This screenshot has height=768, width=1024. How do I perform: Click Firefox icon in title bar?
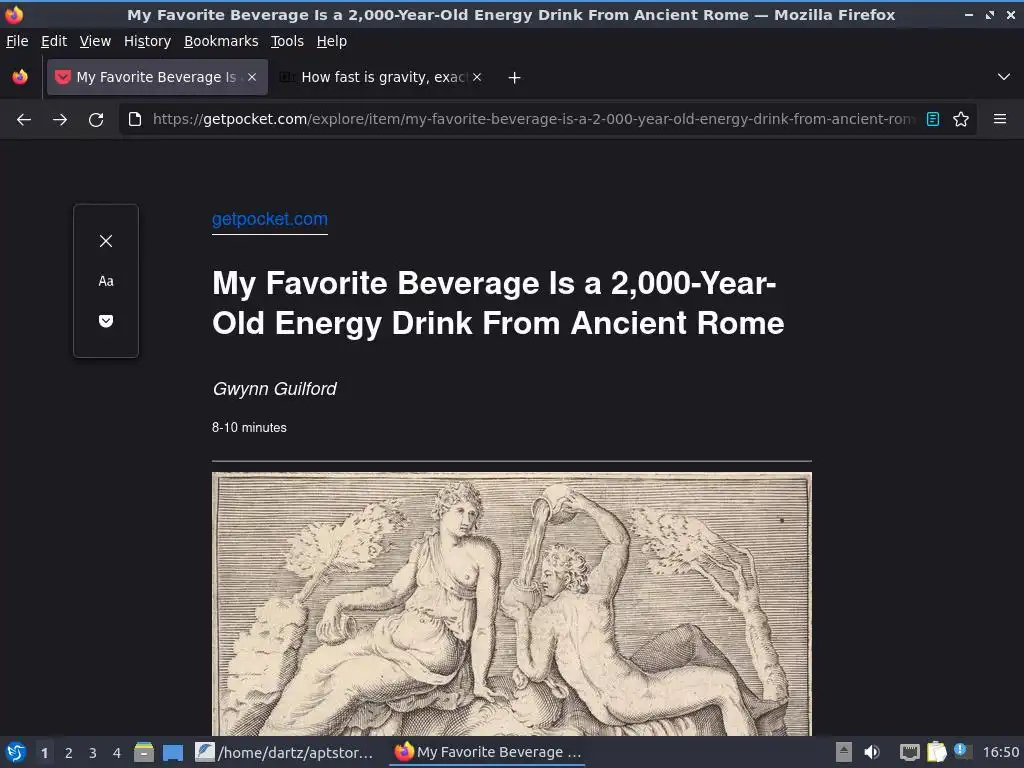pos(14,14)
